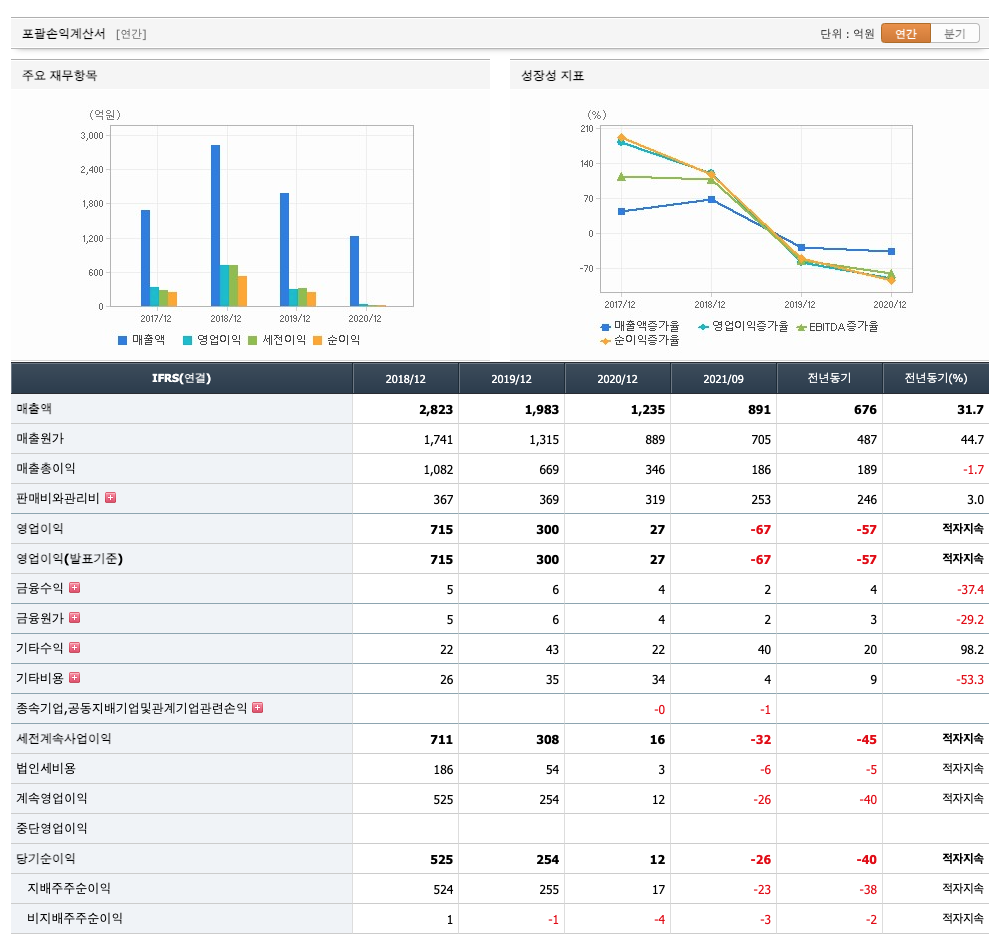Expand 종속기업,공동지배기업및관계기업관련손익 plus icon
Image resolution: width=999 pixels, height=949 pixels.
pos(257,707)
